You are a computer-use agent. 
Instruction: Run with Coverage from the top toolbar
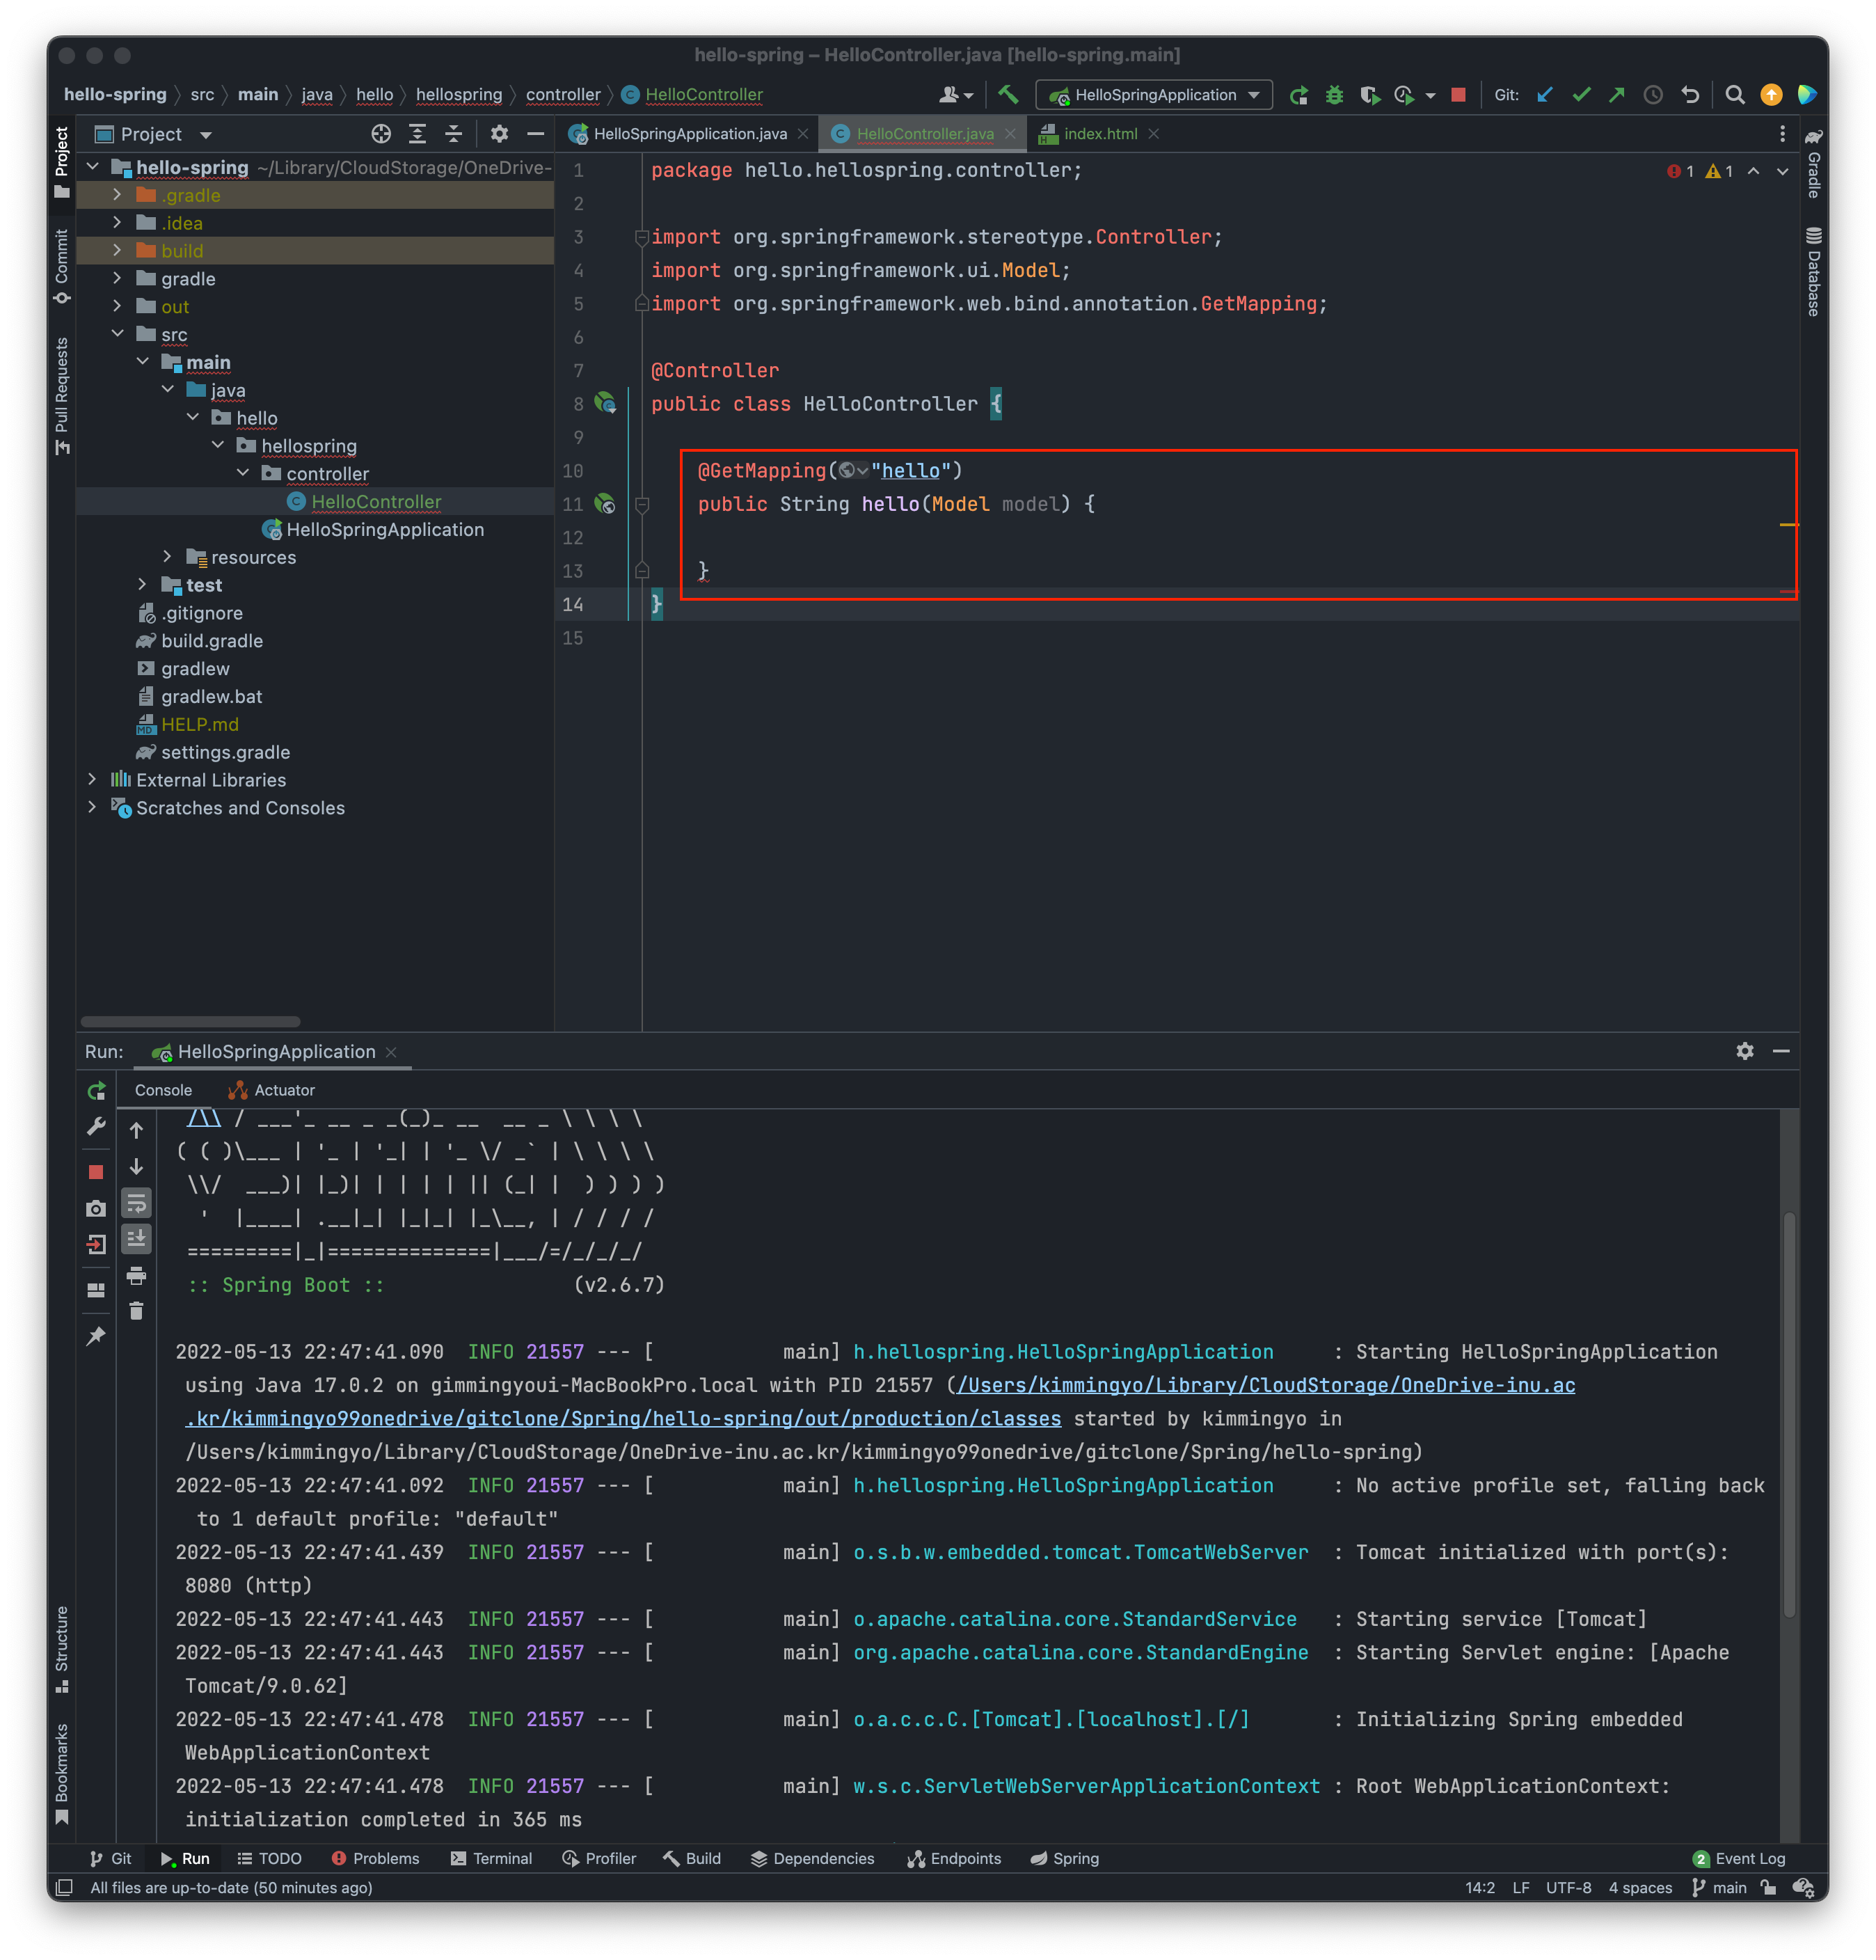pyautogui.click(x=1370, y=95)
